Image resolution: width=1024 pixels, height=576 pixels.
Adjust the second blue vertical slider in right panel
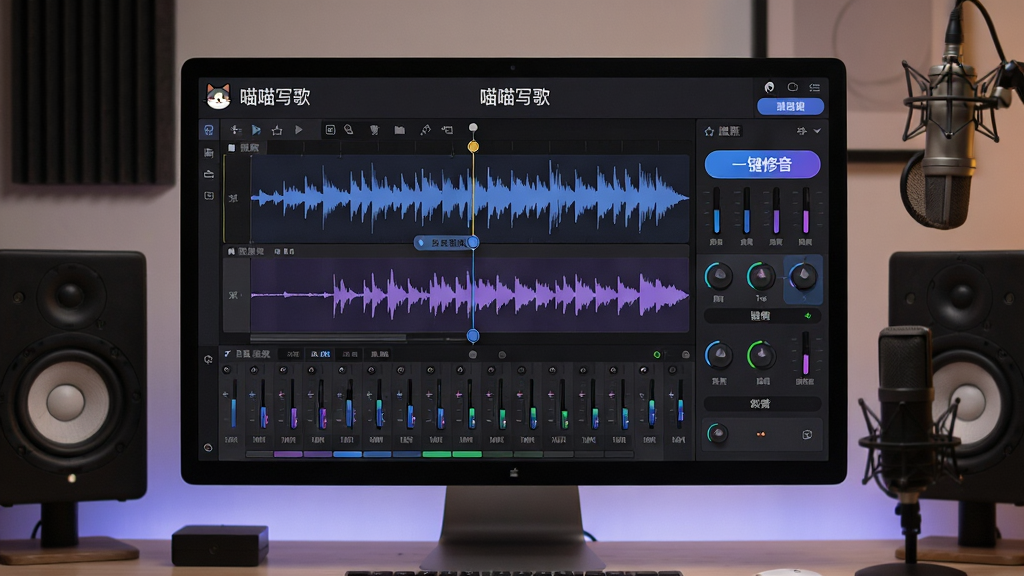click(746, 210)
